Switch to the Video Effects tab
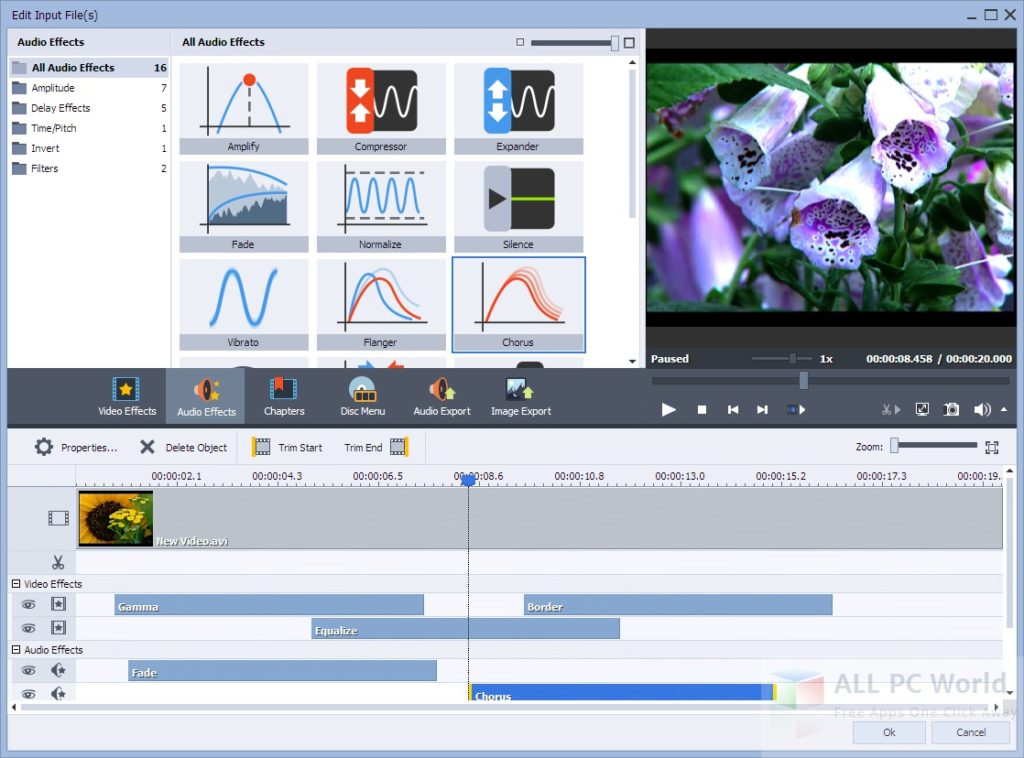 click(127, 397)
